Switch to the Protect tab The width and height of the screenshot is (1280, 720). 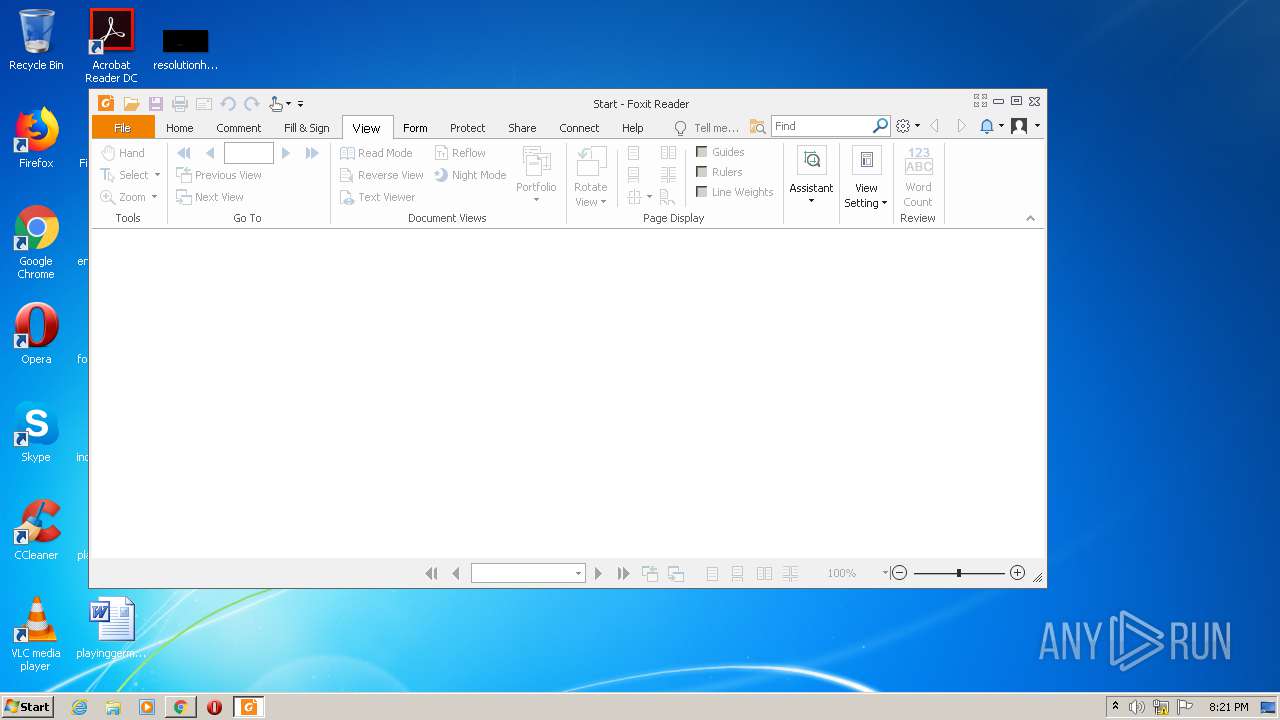[x=467, y=128]
